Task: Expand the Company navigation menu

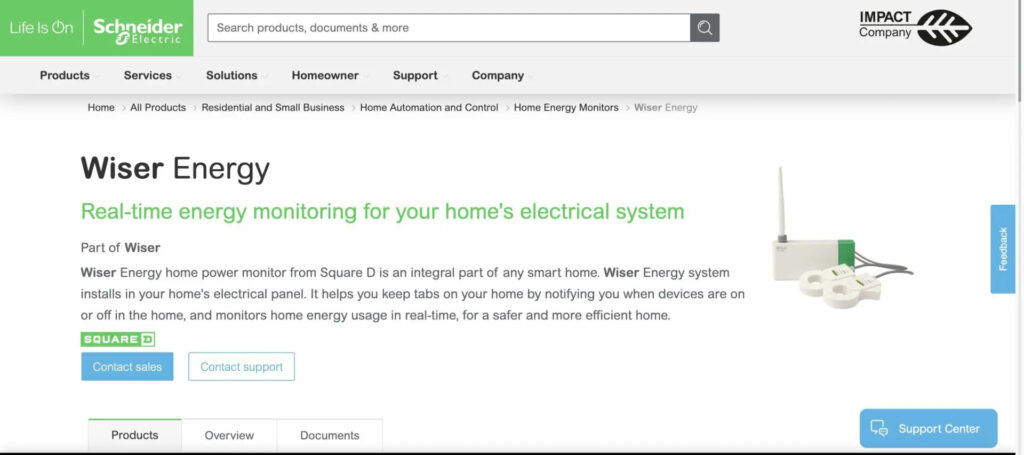Action: point(502,75)
